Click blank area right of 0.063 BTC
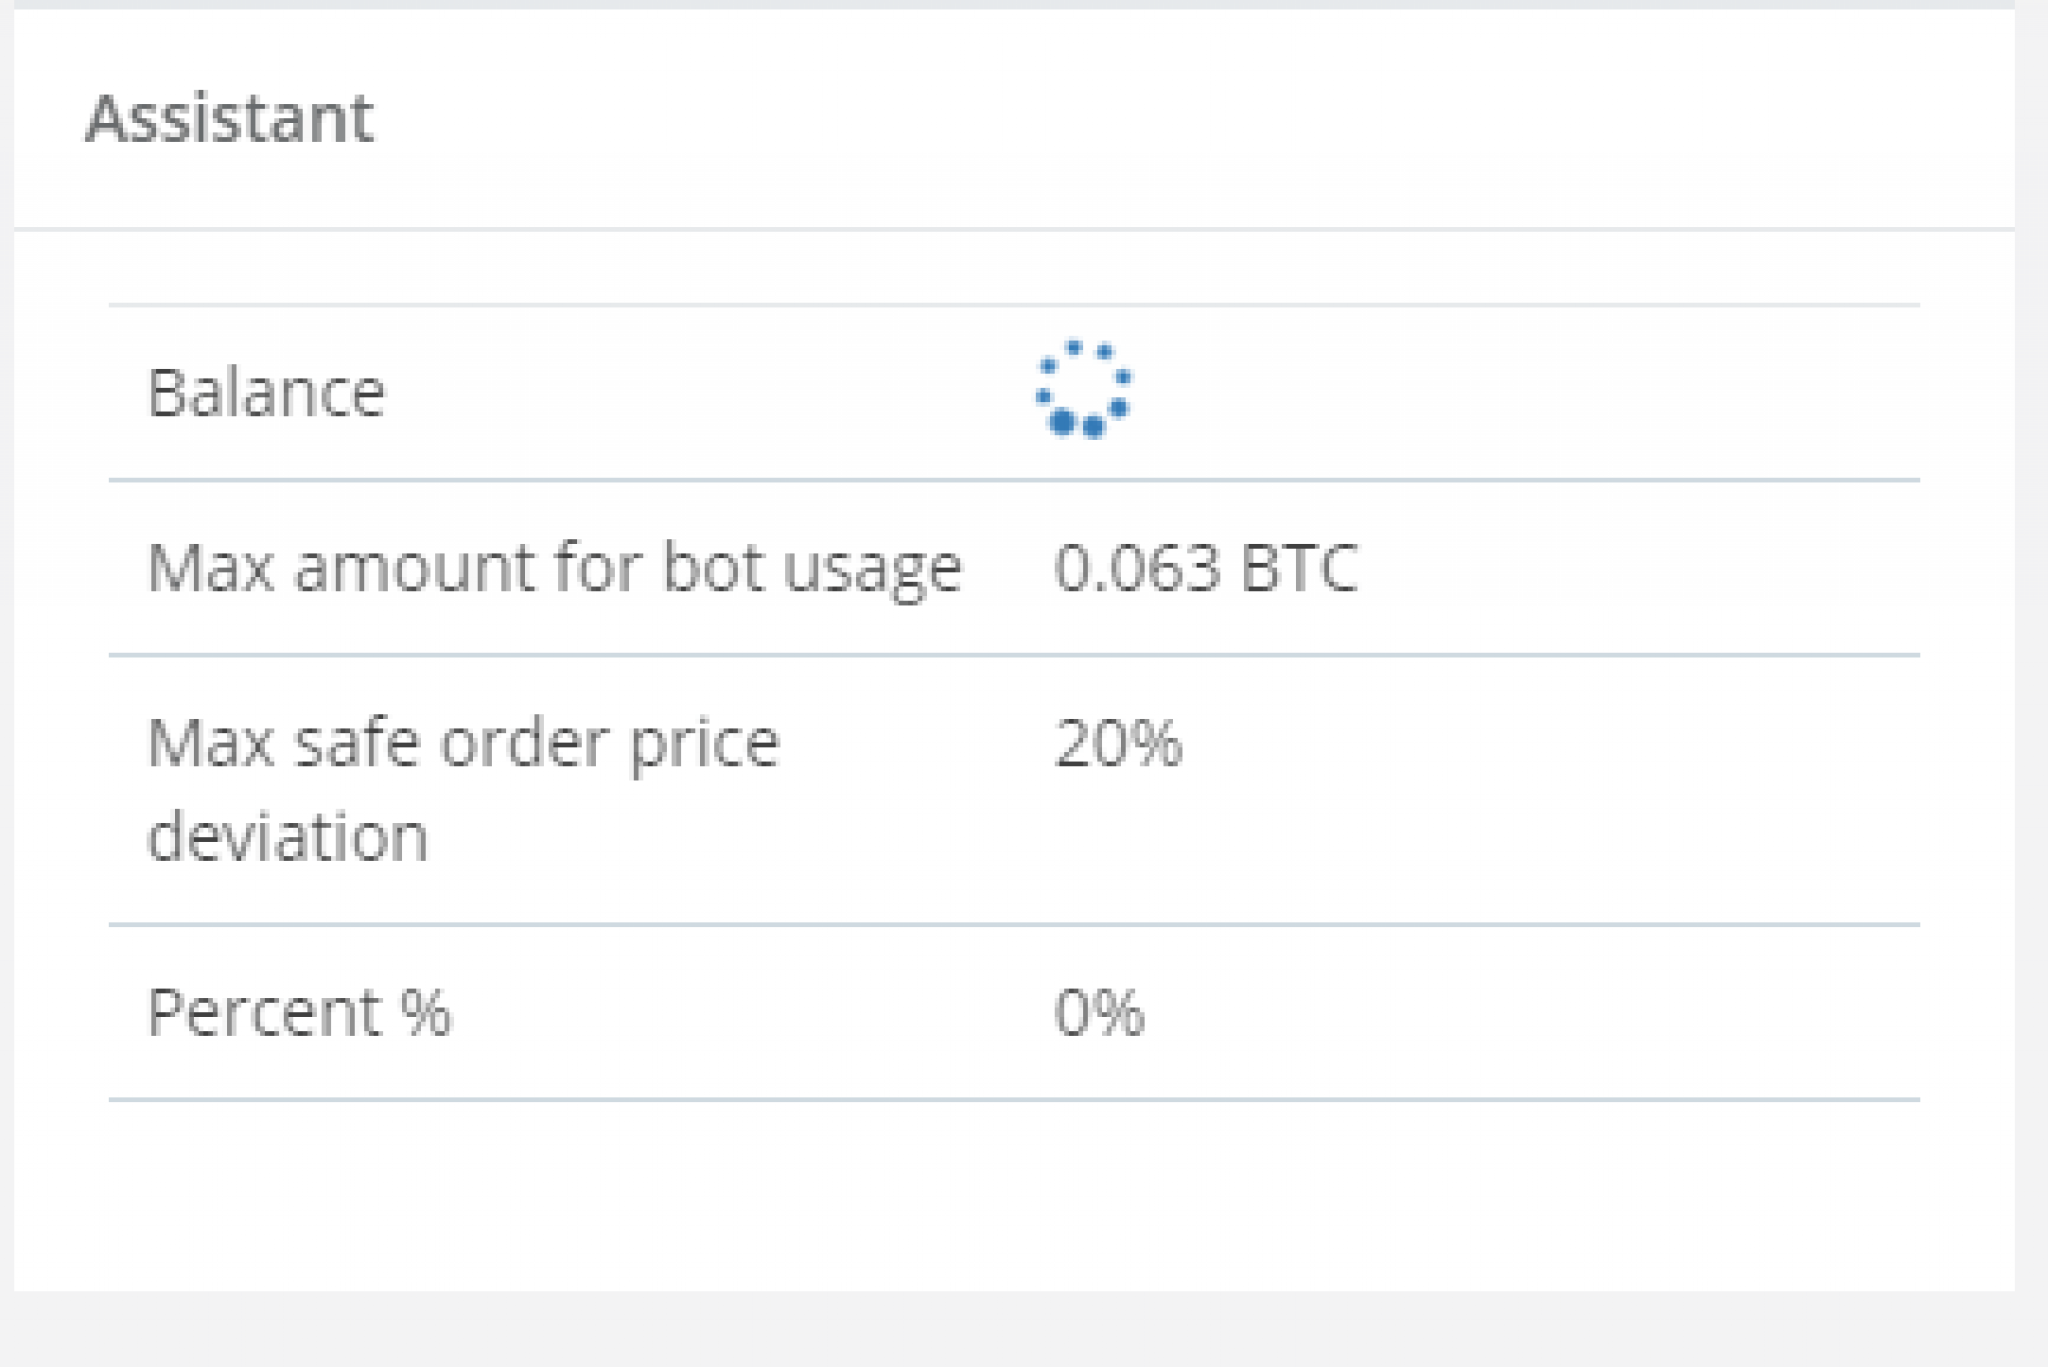The image size is (2048, 1367). coord(1650,568)
